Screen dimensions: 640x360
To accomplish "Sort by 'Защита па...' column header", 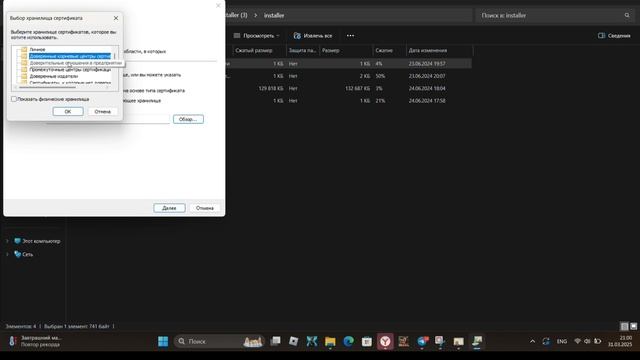I will click(302, 51).
